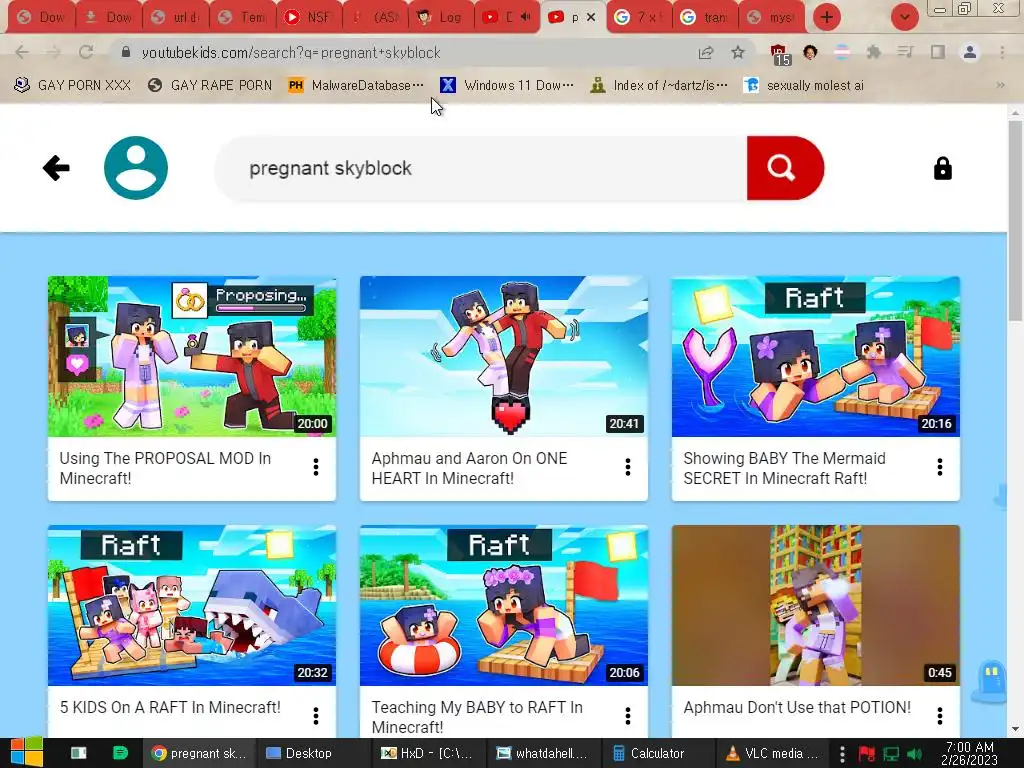Open the media controls icon in toolbar

[905, 52]
